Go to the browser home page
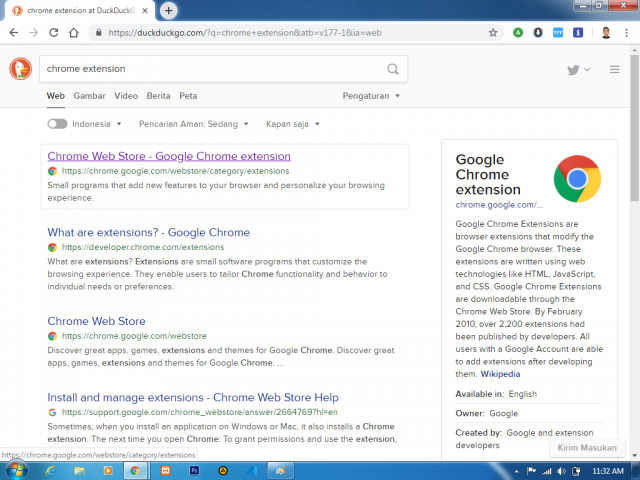This screenshot has width=640, height=480. click(x=75, y=32)
